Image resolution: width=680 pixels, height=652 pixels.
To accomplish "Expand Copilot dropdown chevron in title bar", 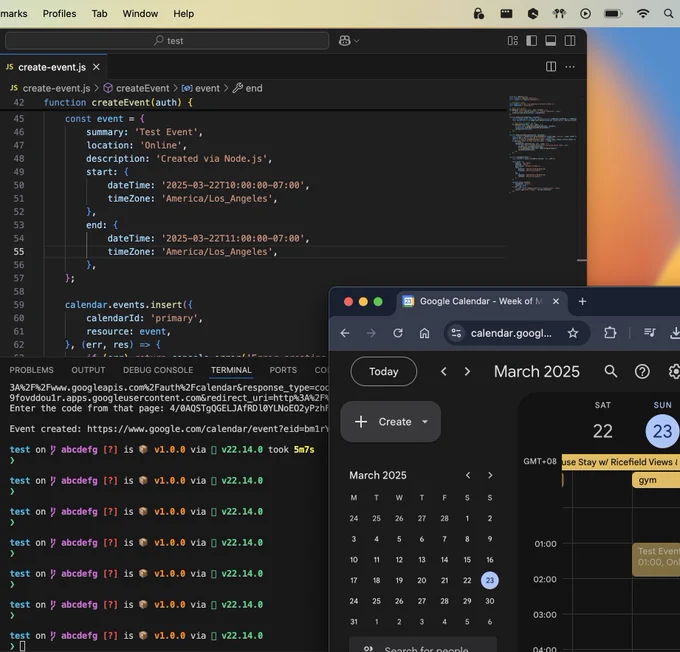I will pos(357,41).
